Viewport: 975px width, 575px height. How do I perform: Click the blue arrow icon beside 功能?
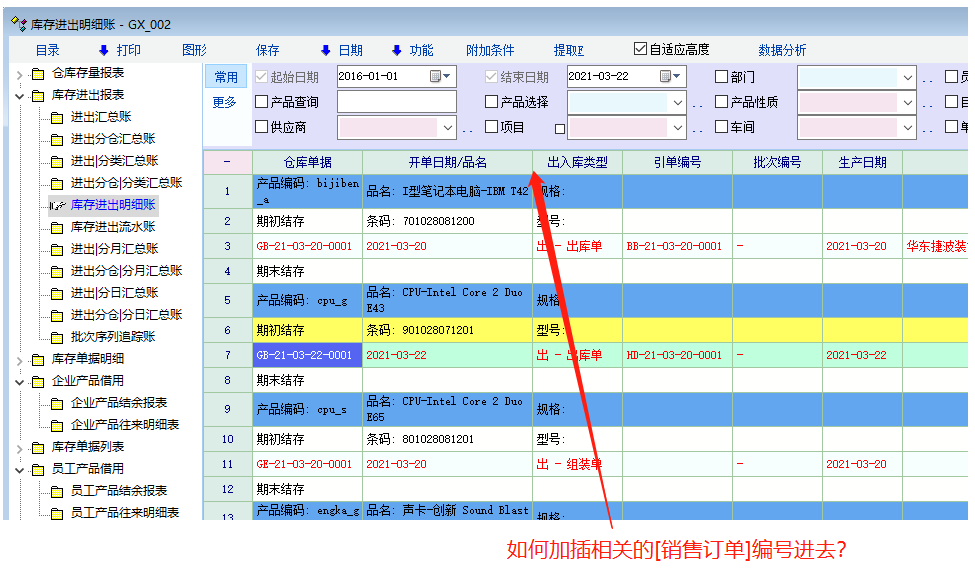[396, 50]
